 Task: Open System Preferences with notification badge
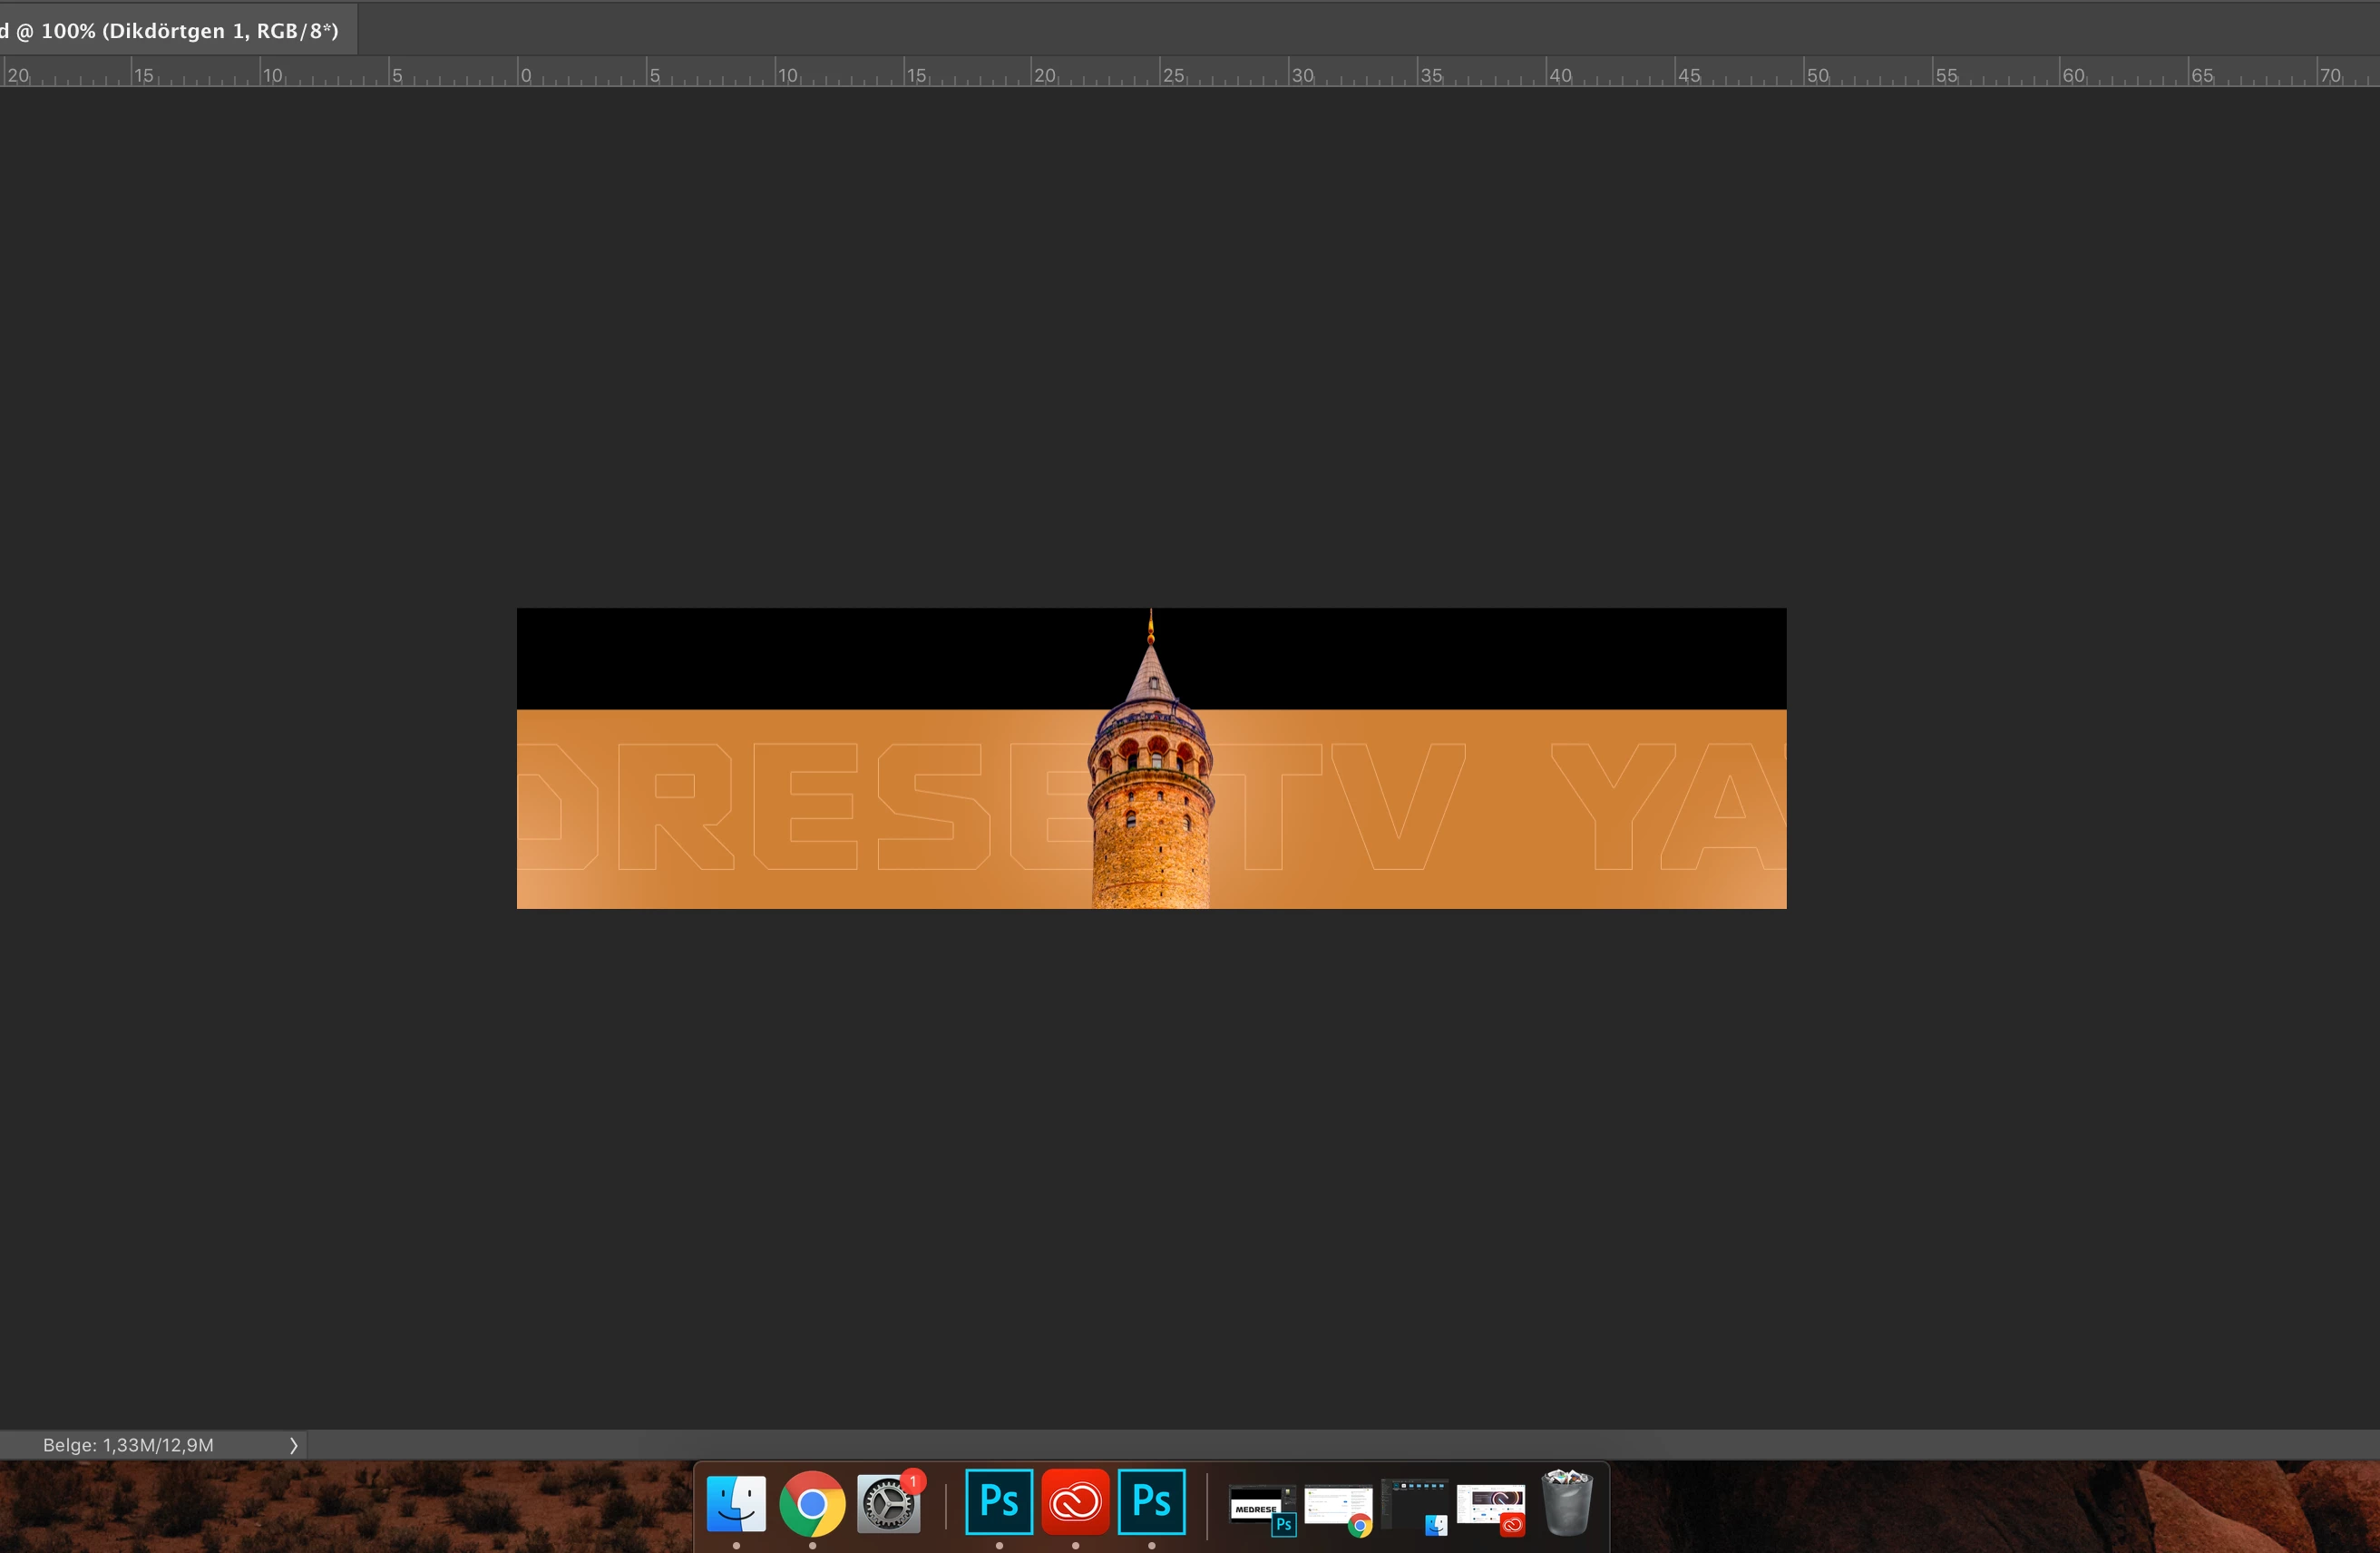[x=888, y=1503]
